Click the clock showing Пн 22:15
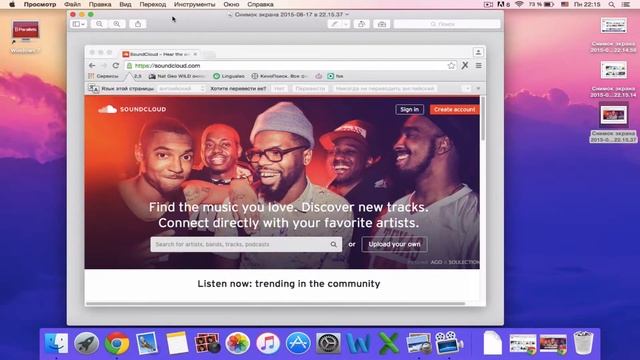Viewport: 640px width, 360px height. coord(587,4)
